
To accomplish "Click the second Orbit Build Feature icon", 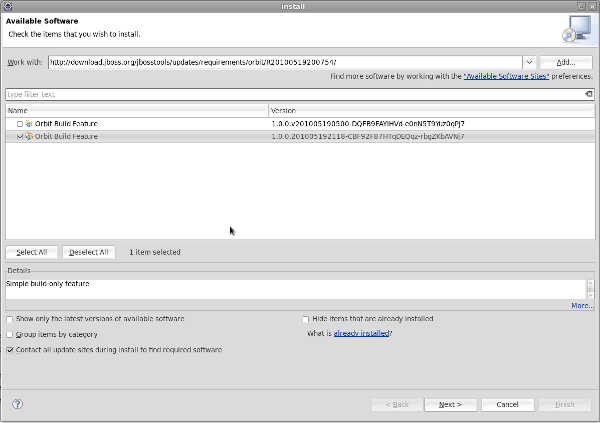I will [29, 135].
